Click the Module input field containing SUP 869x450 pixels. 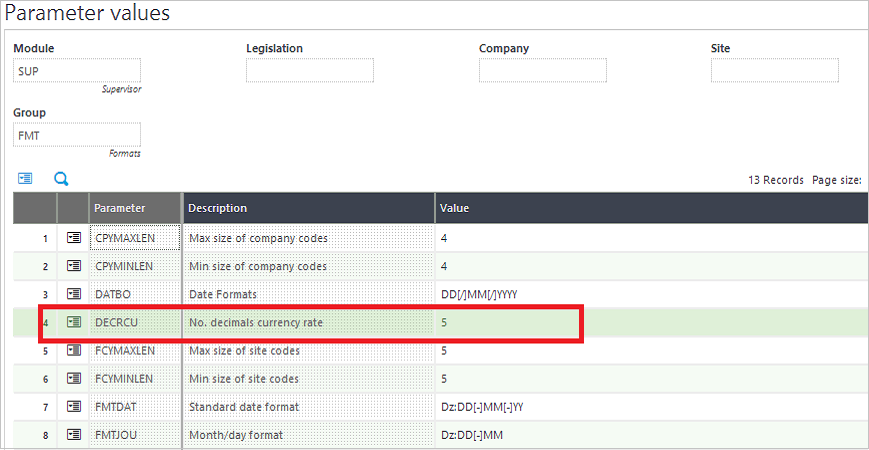[x=77, y=70]
